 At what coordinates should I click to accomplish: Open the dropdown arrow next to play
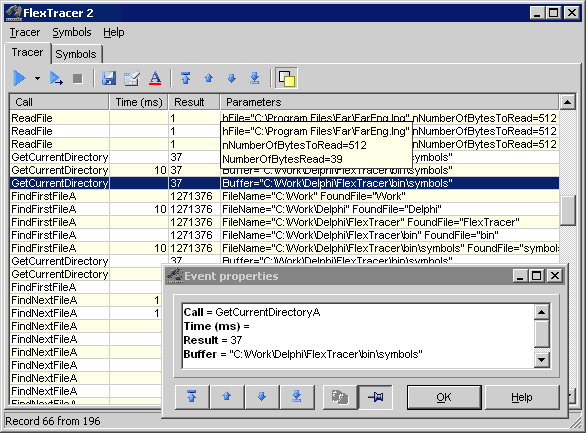(37, 78)
